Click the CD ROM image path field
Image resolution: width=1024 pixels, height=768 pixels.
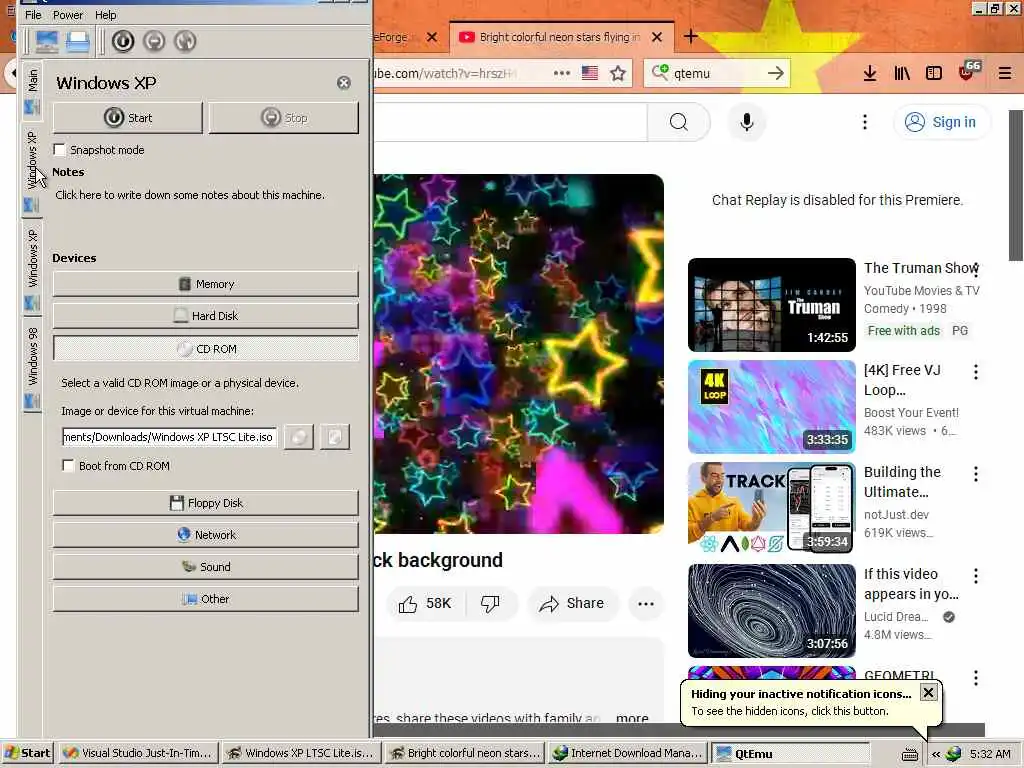pos(169,437)
